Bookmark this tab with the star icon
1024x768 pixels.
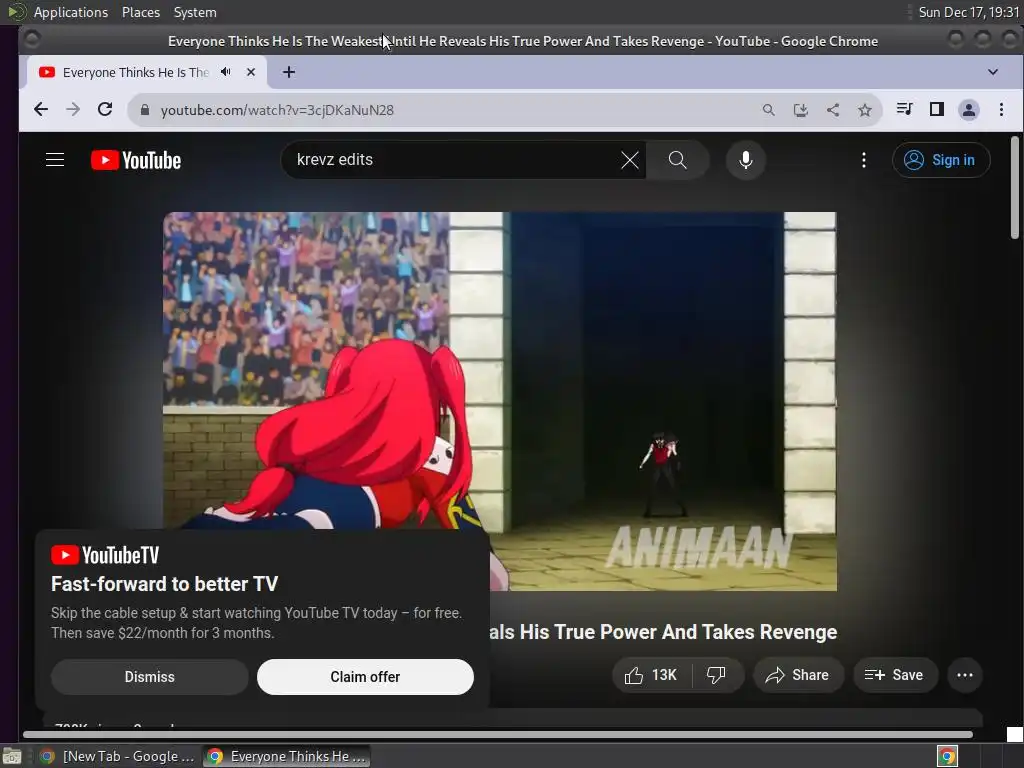[865, 110]
